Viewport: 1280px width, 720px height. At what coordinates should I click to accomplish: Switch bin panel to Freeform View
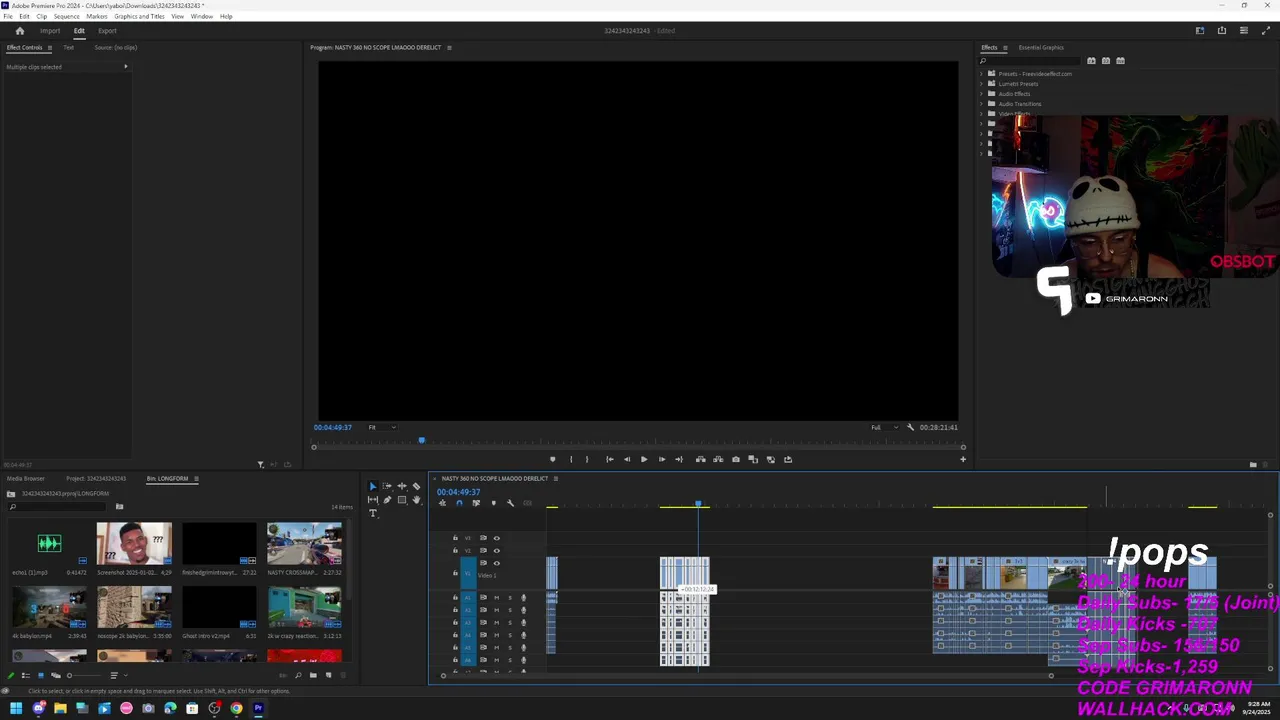pyautogui.click(x=56, y=675)
